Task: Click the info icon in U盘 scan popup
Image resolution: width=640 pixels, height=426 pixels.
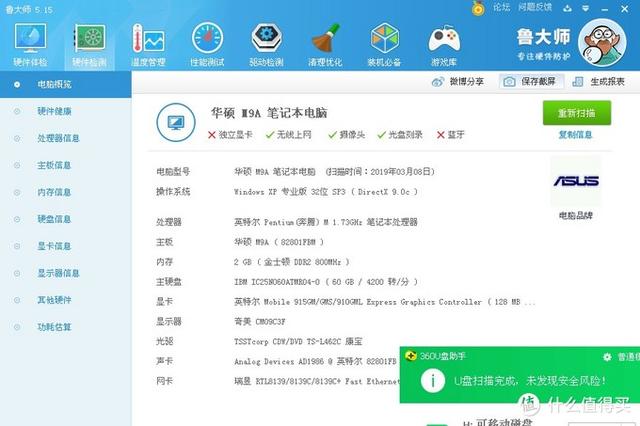Action: pos(433,381)
